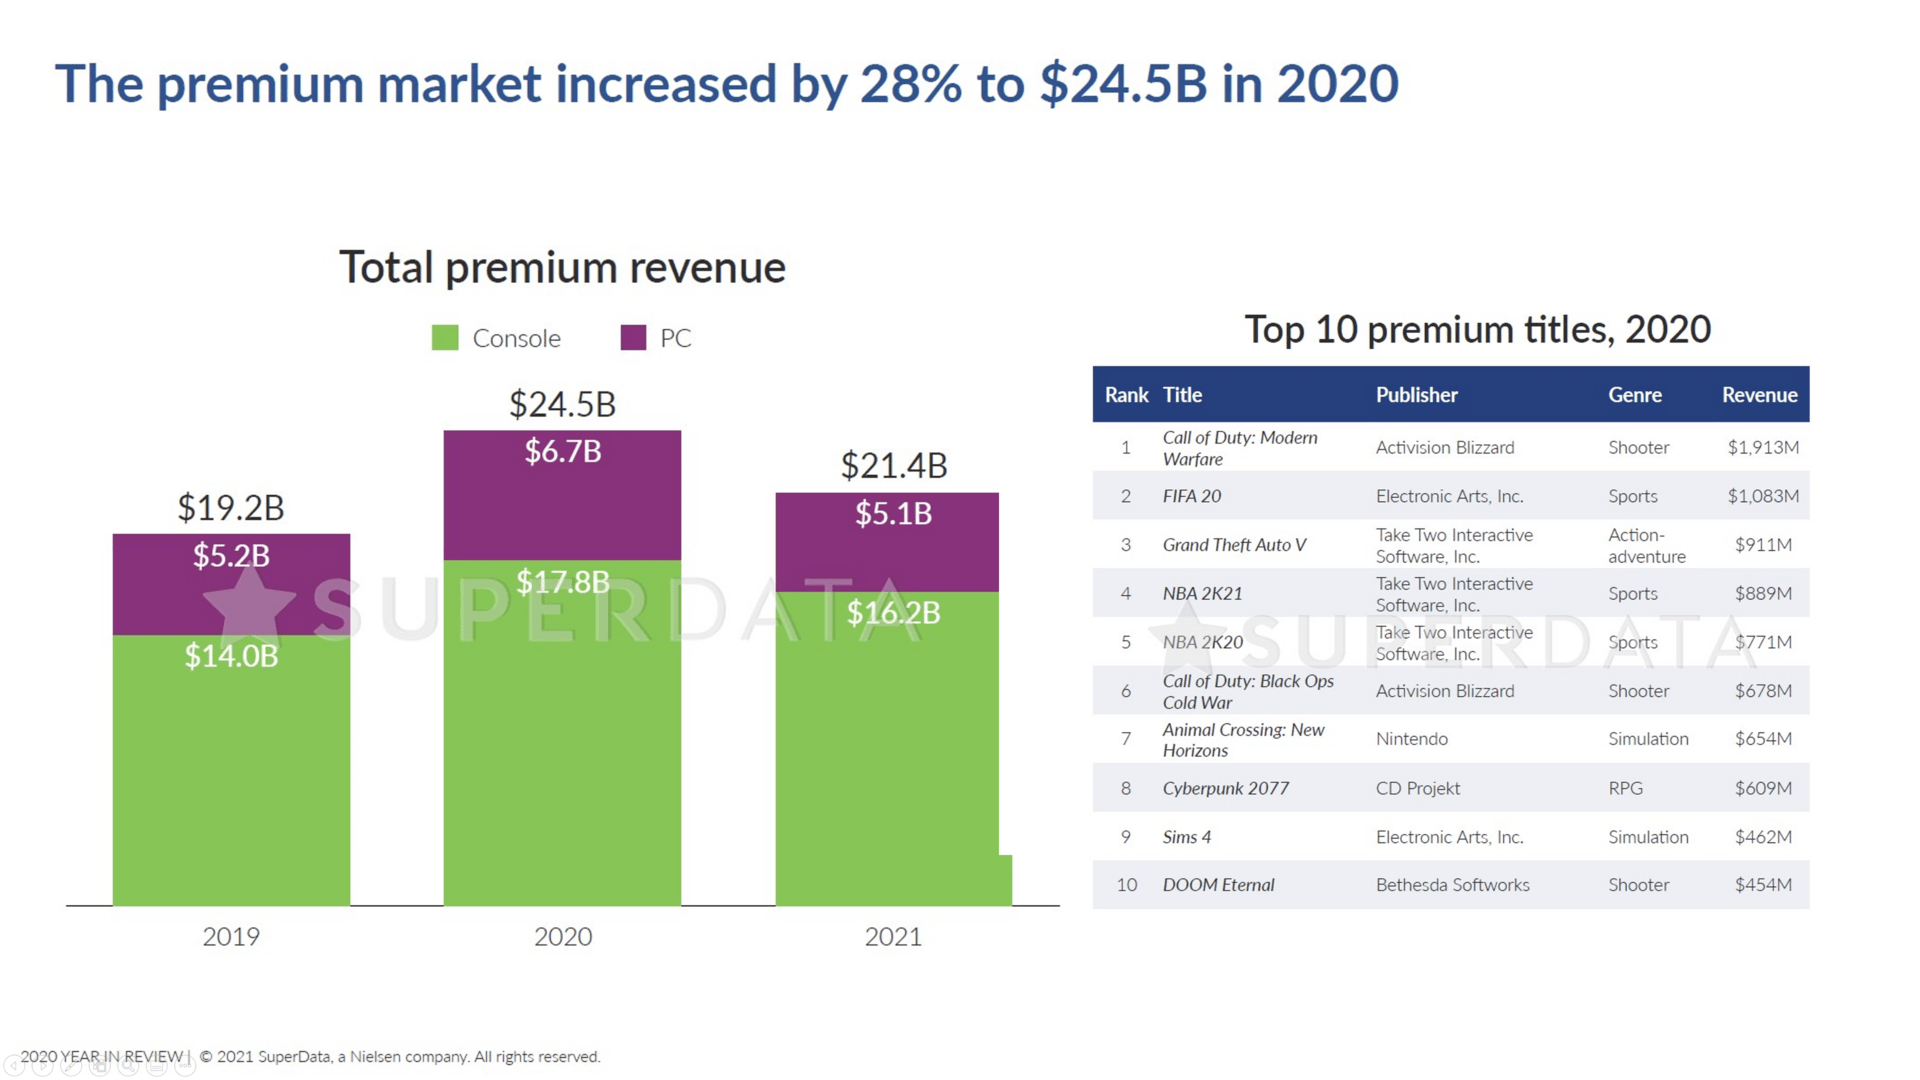Click 'Top 10 premium titles, 2020' heading

(x=1477, y=329)
